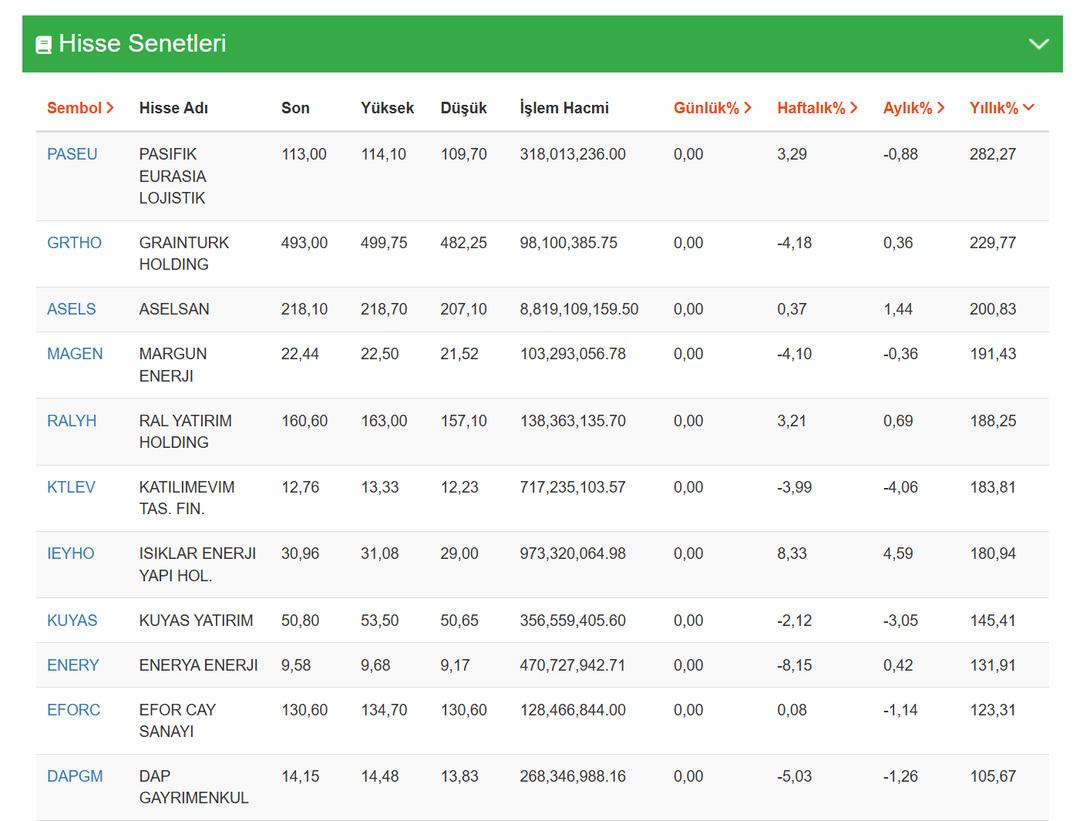
Task: Sort table by Günlük% column
Action: click(712, 108)
